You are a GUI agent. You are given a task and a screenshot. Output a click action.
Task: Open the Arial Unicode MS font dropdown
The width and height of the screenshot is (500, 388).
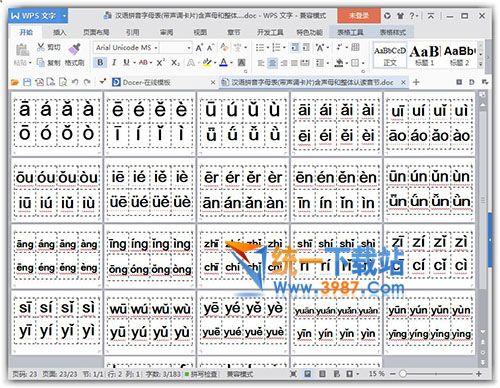(126, 48)
